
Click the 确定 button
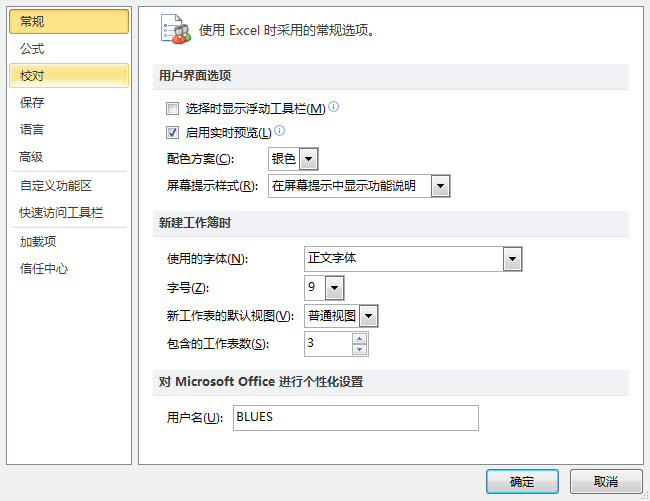[522, 482]
